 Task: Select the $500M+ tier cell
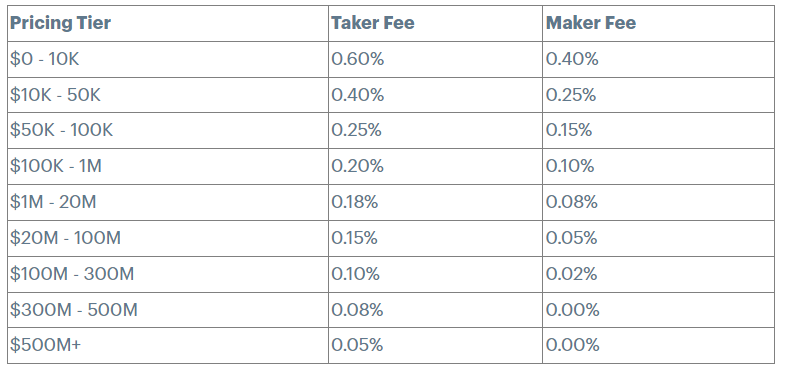(168, 345)
